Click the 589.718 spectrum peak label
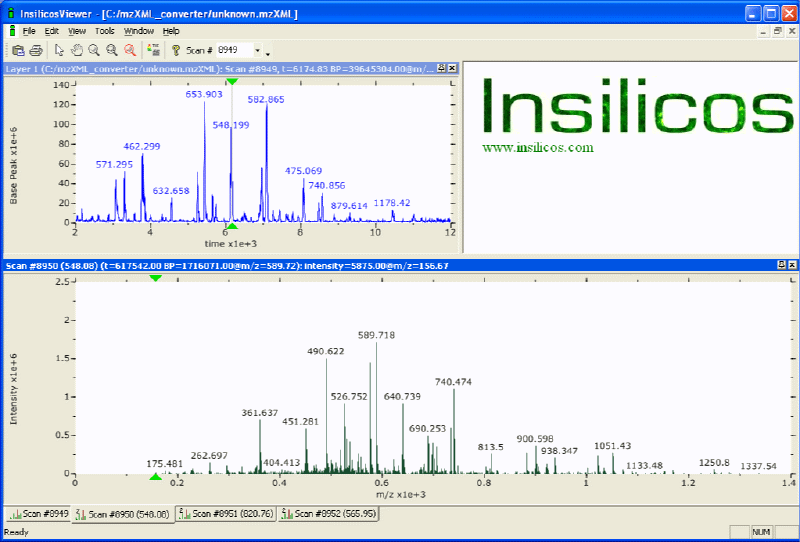Viewport: 800px width, 542px height. 376,335
